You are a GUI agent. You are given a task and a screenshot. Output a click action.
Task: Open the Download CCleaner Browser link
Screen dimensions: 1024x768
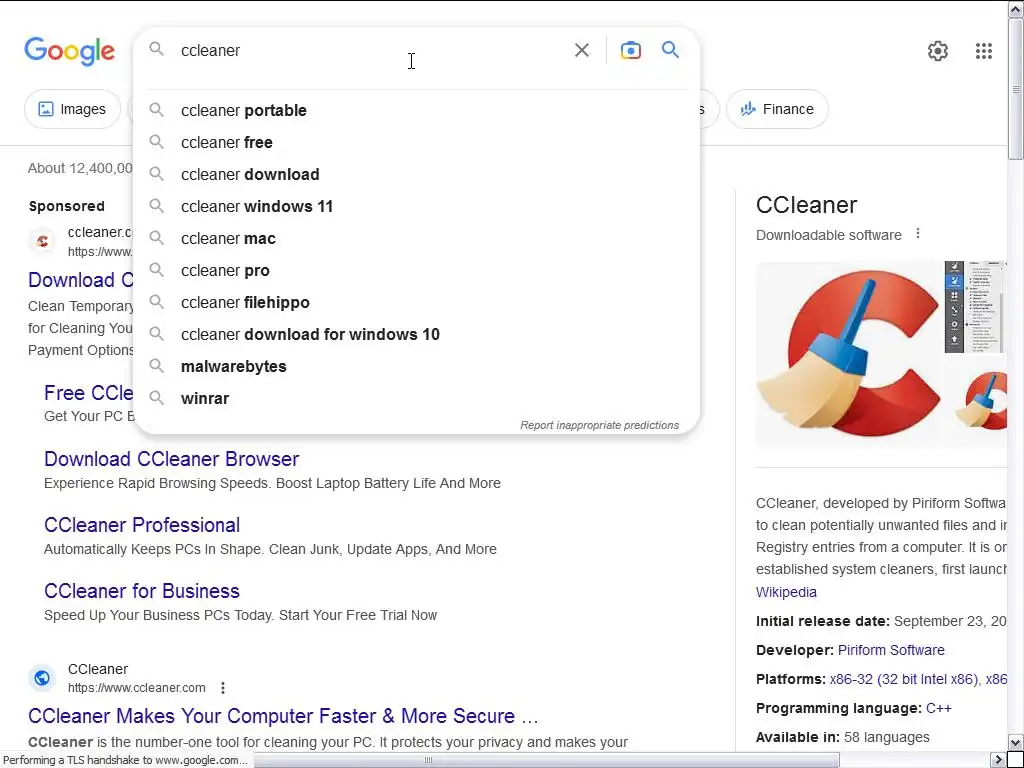(x=171, y=459)
